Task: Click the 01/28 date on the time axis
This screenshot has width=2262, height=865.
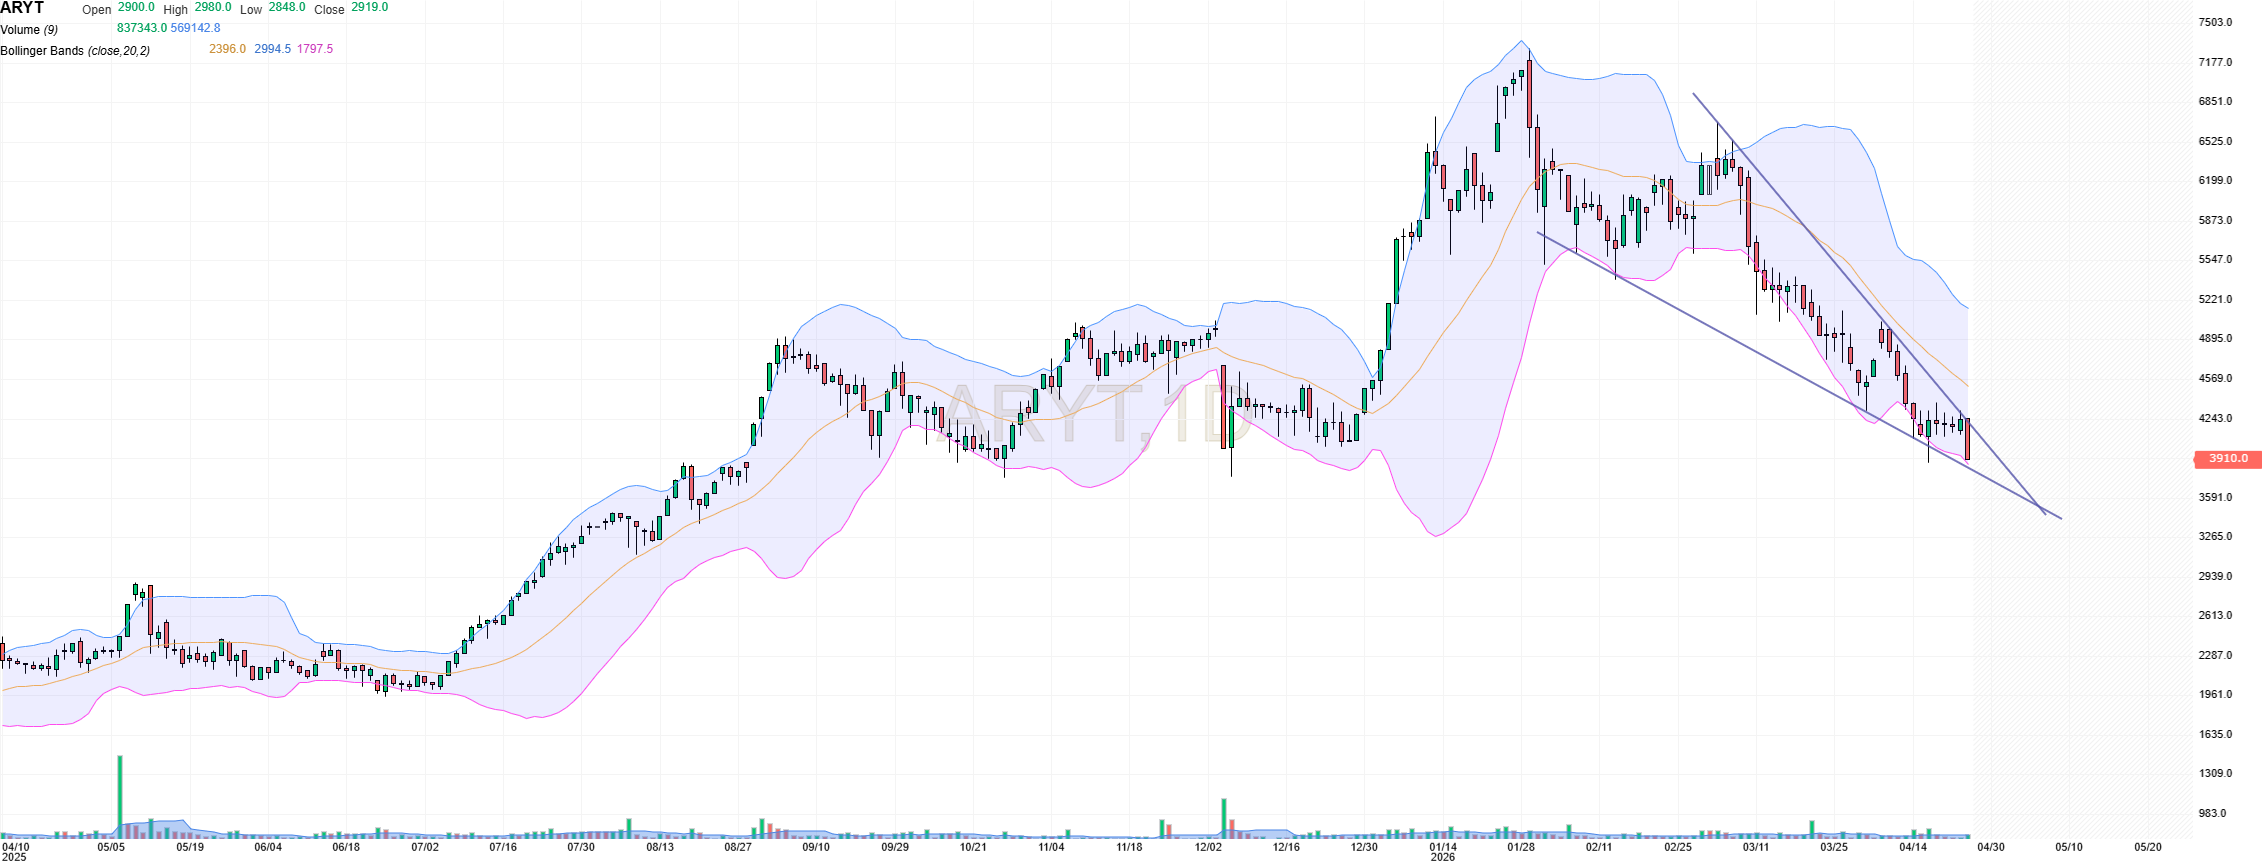Action: (1521, 848)
